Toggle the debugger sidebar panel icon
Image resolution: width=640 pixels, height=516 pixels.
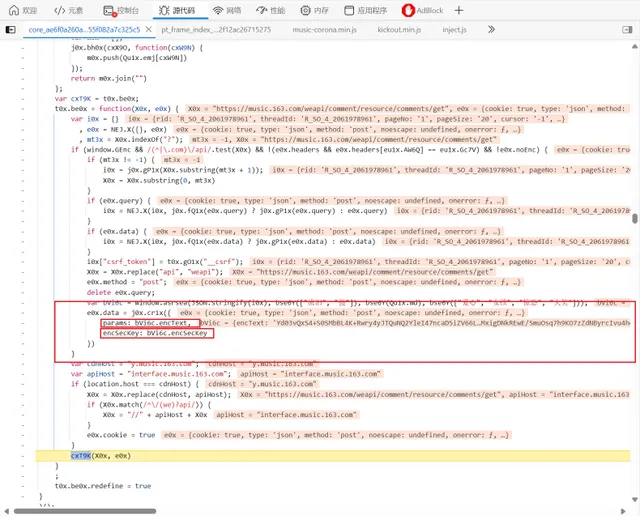coord(627,29)
